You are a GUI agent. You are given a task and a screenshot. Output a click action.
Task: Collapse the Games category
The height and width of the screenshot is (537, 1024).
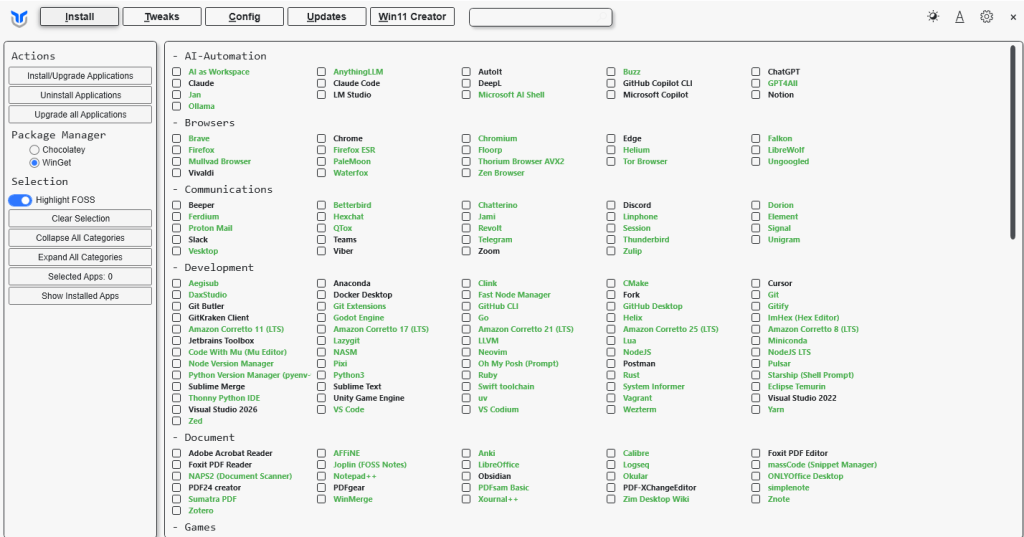pyautogui.click(x=193, y=527)
